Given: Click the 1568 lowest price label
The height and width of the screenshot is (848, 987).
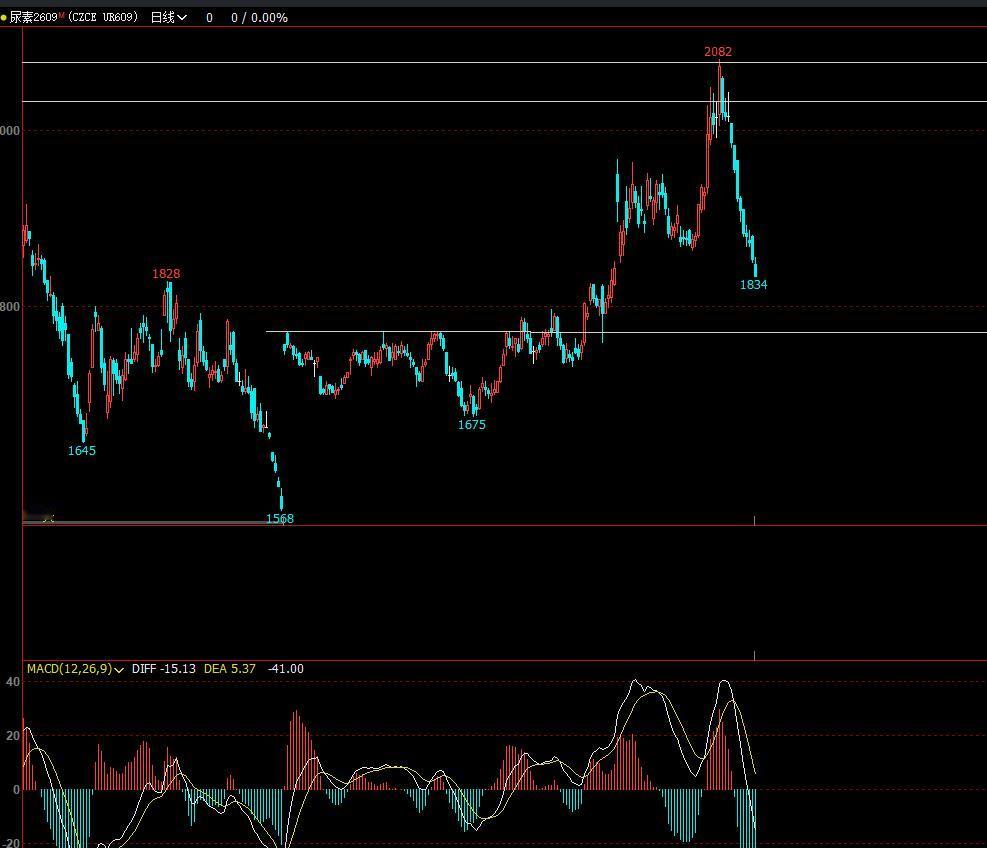Looking at the screenshot, I should click(x=280, y=518).
